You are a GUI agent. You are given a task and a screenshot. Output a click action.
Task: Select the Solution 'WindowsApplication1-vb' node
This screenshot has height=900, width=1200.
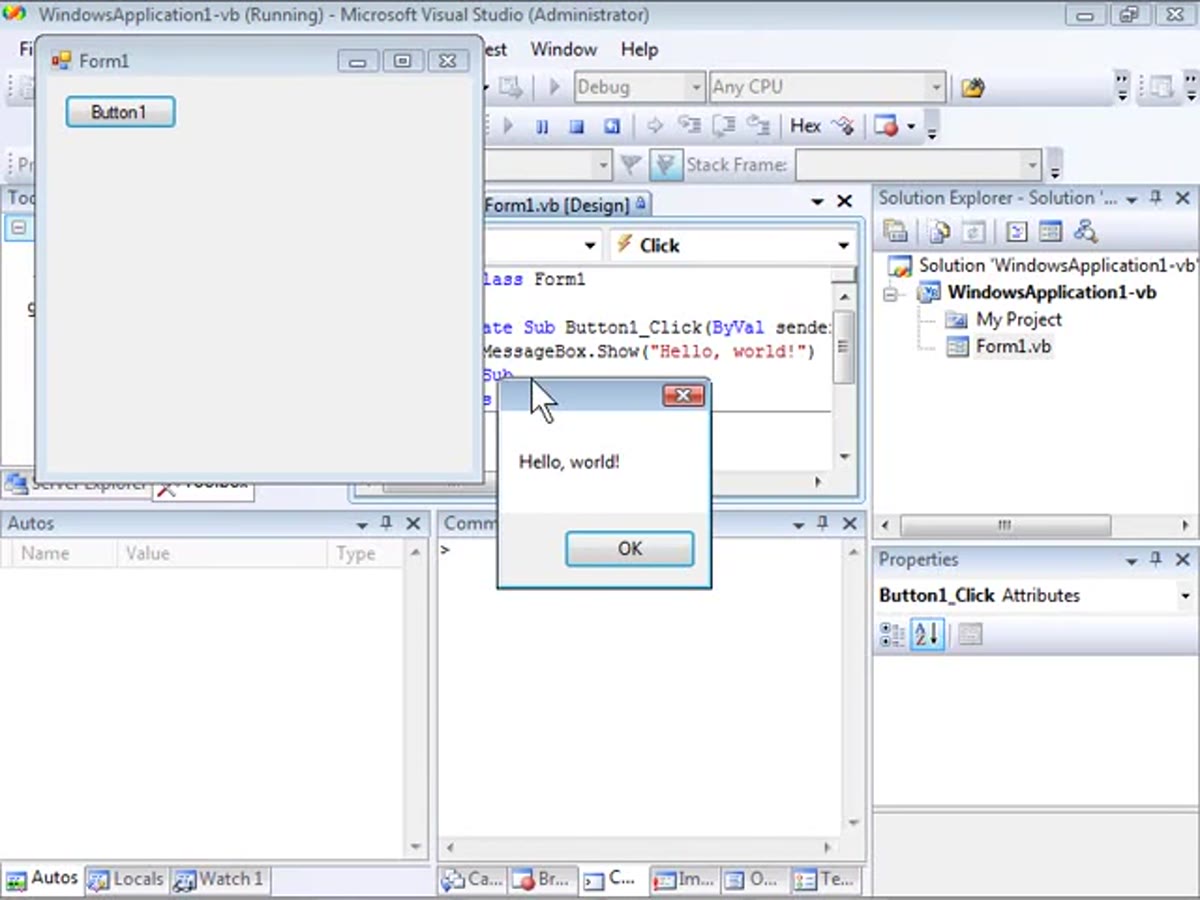pos(1058,265)
